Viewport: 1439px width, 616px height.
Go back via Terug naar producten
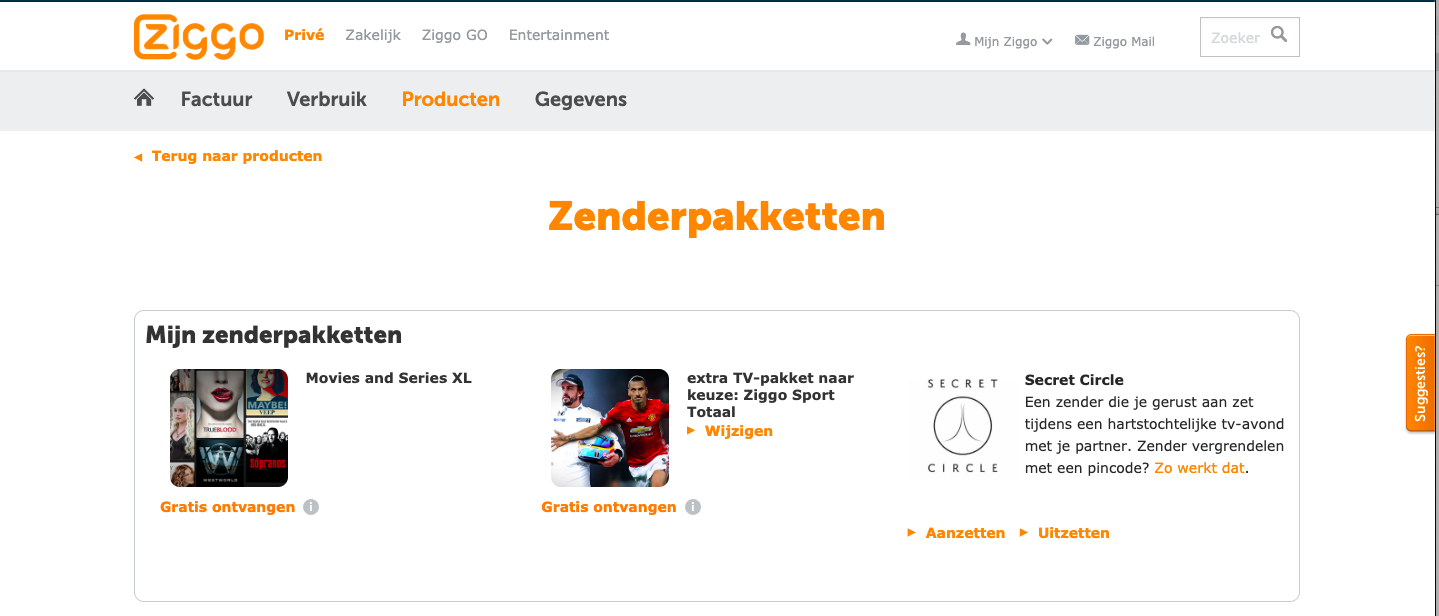pyautogui.click(x=236, y=156)
